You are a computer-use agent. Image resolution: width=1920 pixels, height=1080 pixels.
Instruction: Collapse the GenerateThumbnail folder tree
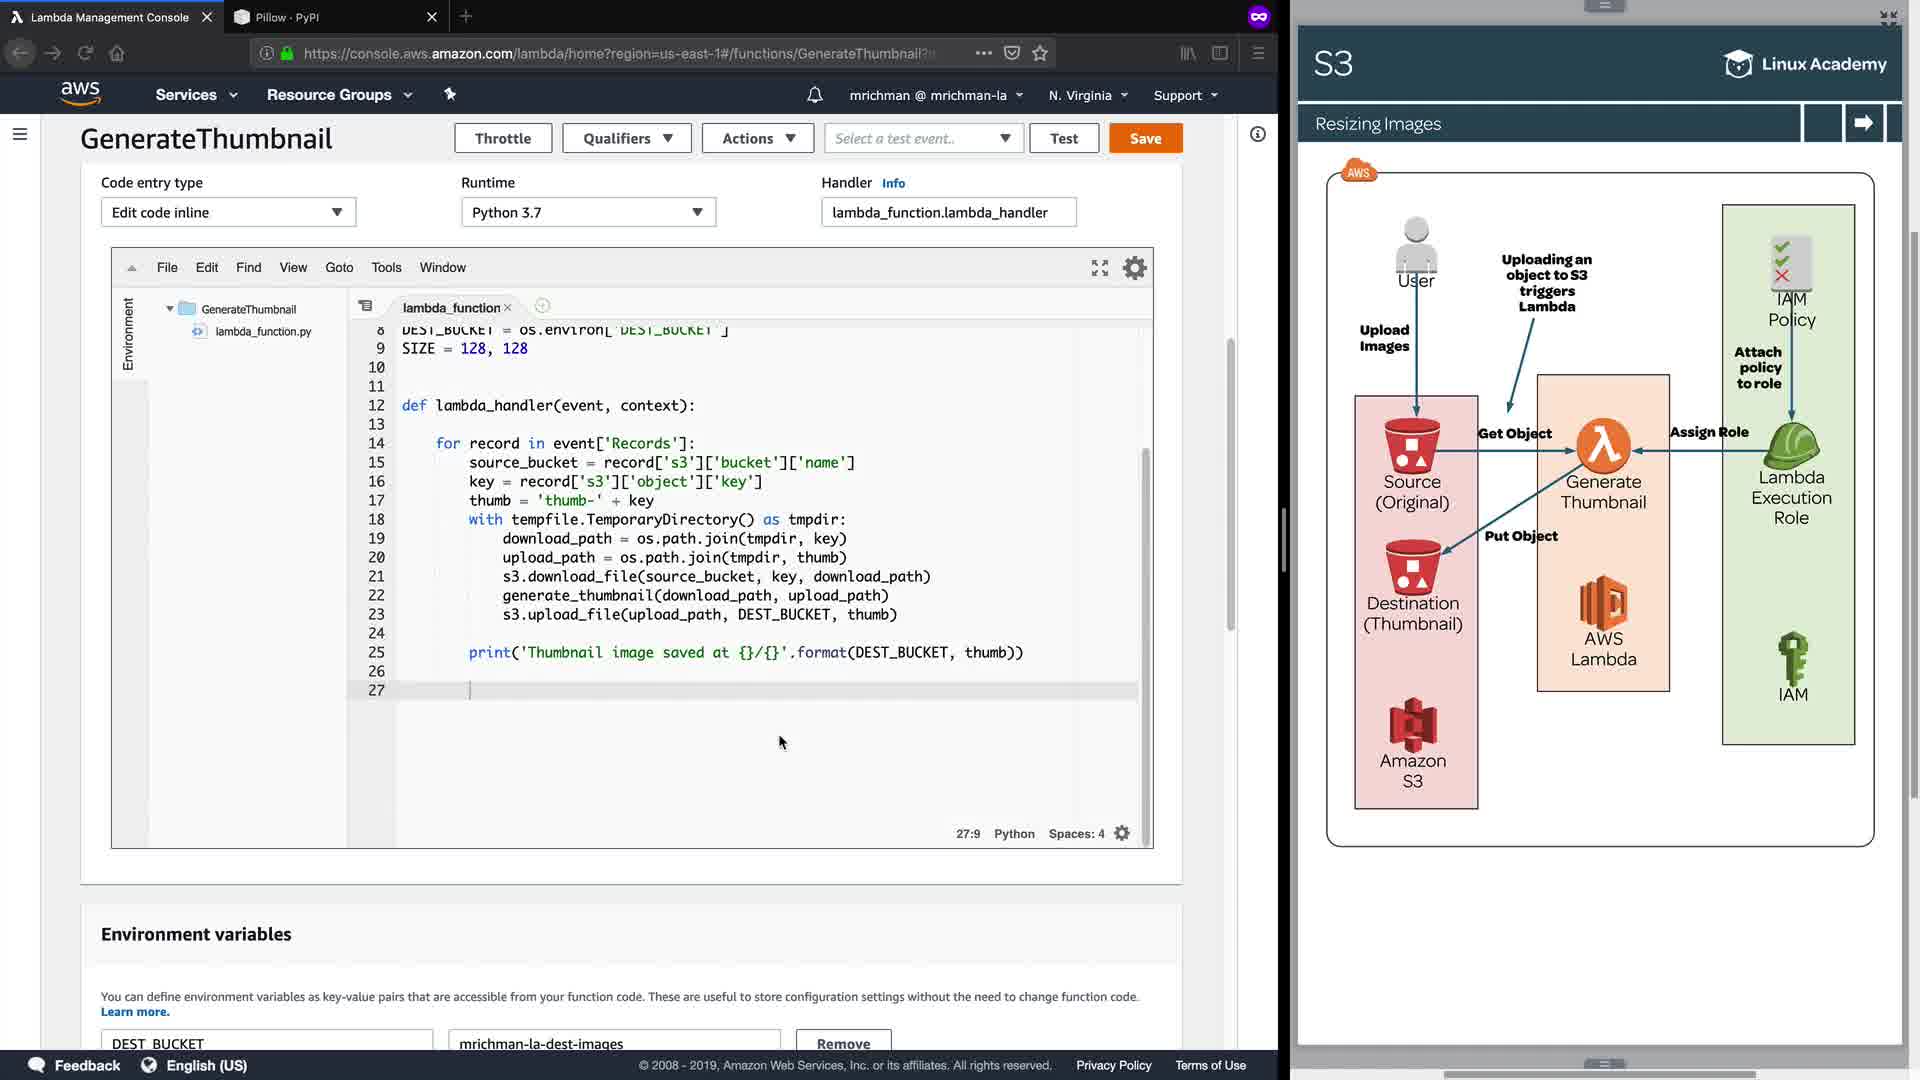(x=170, y=309)
